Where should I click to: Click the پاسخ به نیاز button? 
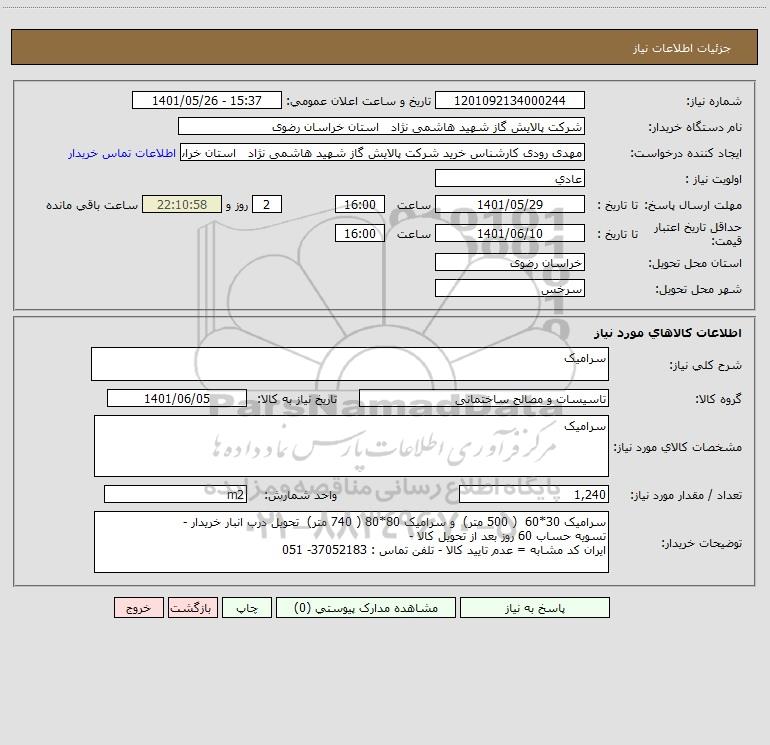pos(535,607)
